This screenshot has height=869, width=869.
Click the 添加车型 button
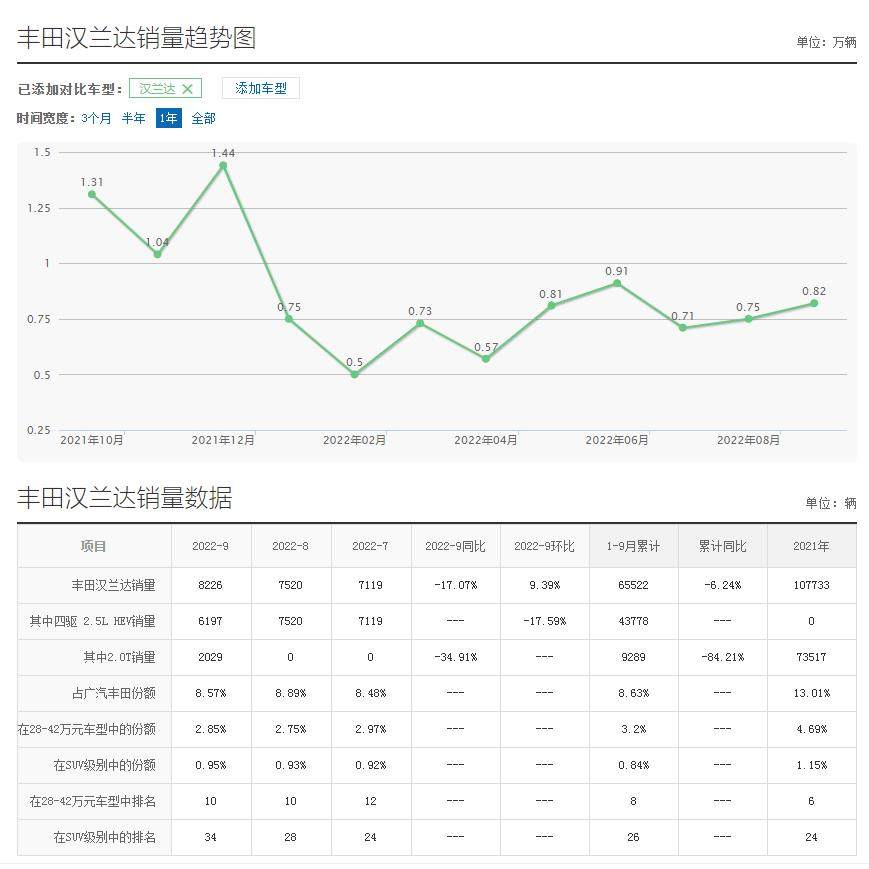260,88
